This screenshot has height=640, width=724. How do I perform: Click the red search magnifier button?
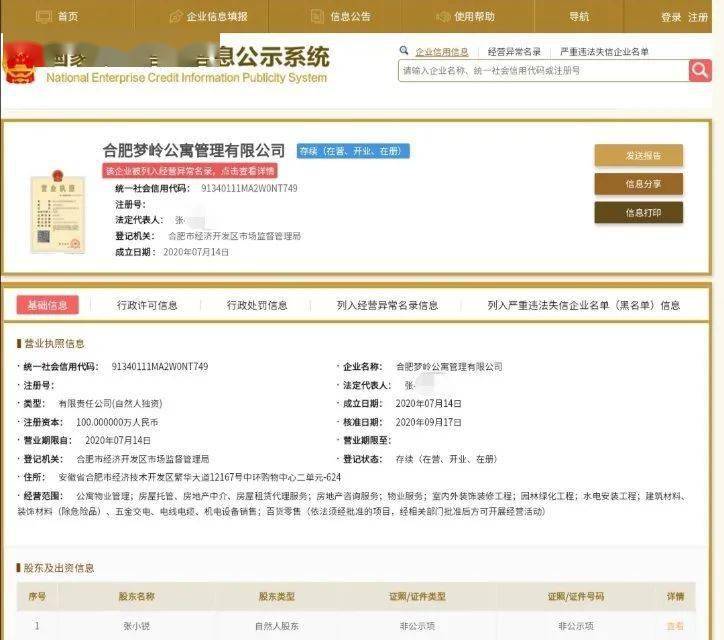pyautogui.click(x=700, y=70)
